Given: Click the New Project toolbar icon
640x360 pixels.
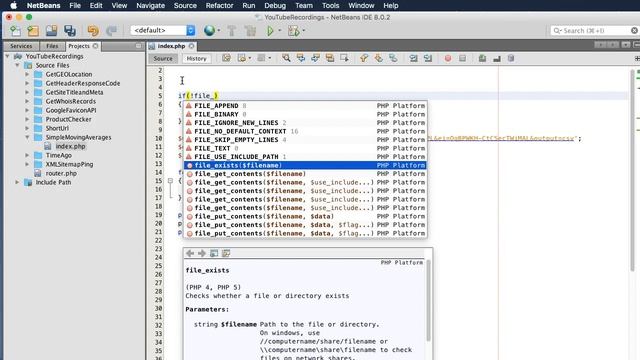Looking at the screenshot, I should click(x=33, y=31).
